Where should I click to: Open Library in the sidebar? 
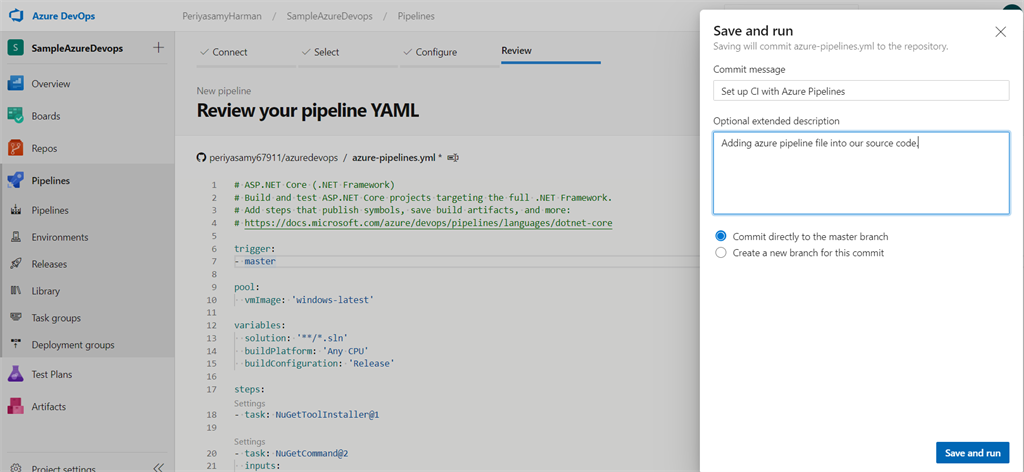(x=45, y=291)
